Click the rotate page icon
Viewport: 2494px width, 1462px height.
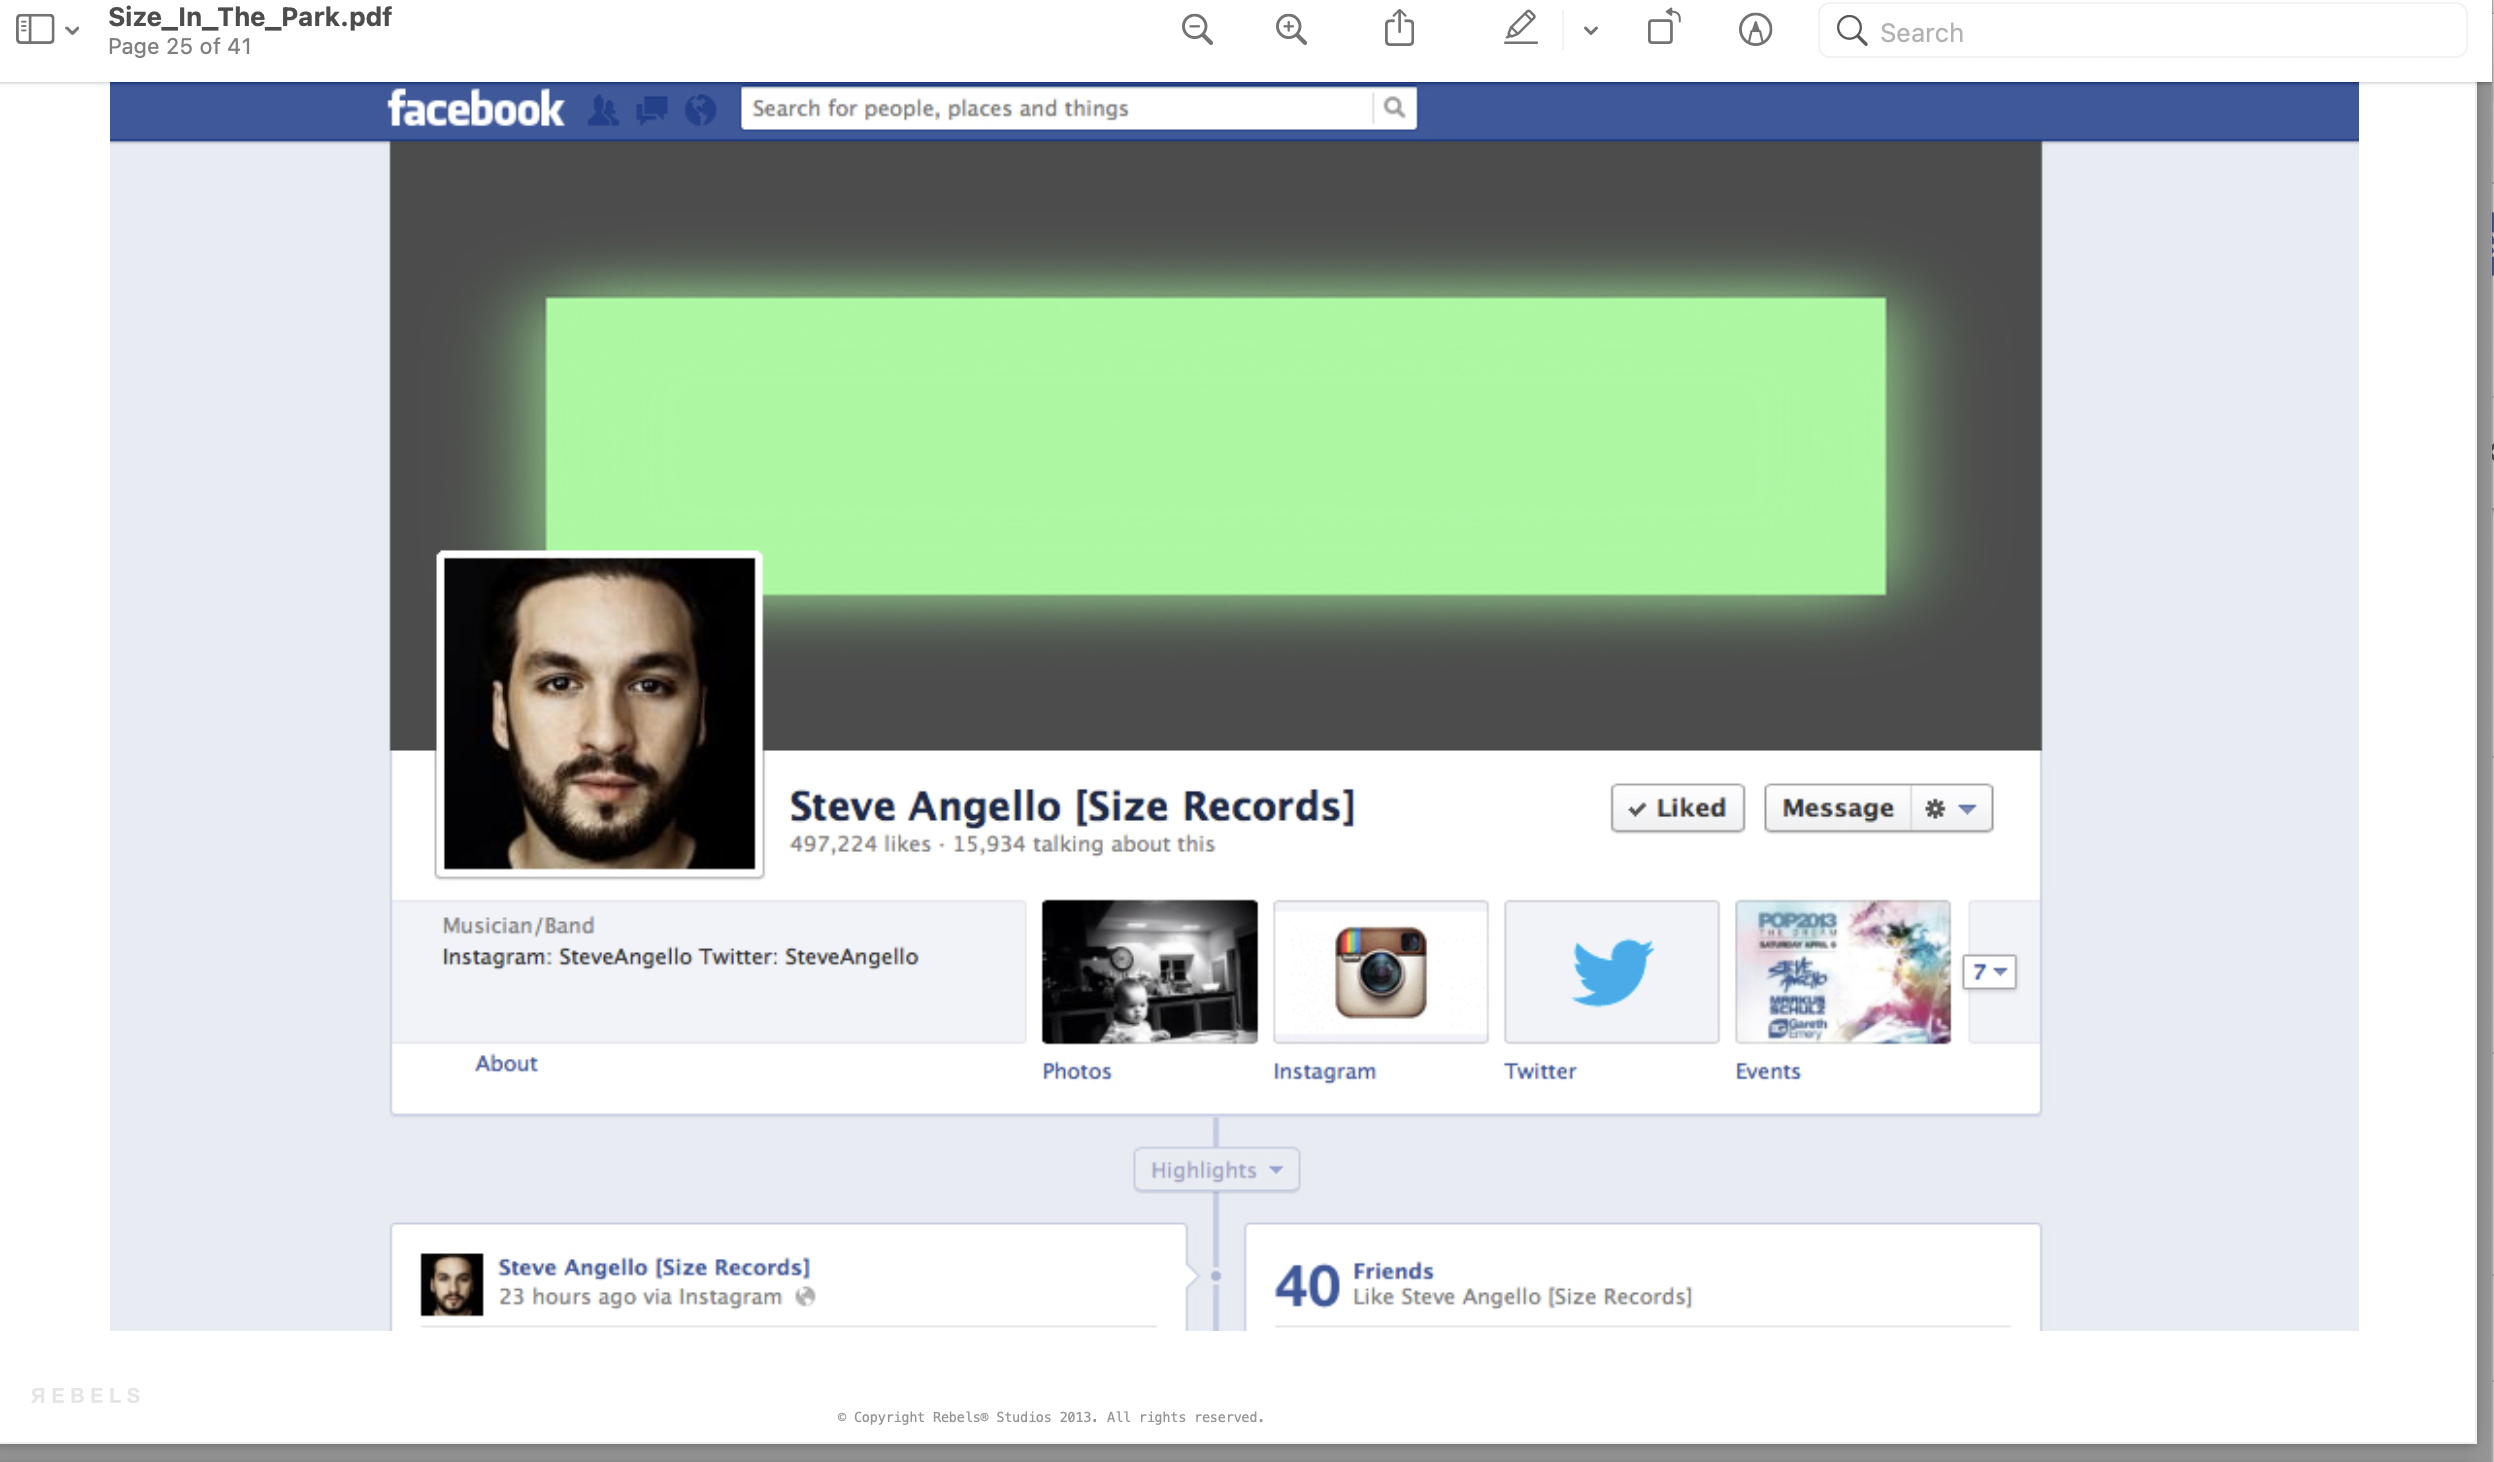pos(1663,29)
